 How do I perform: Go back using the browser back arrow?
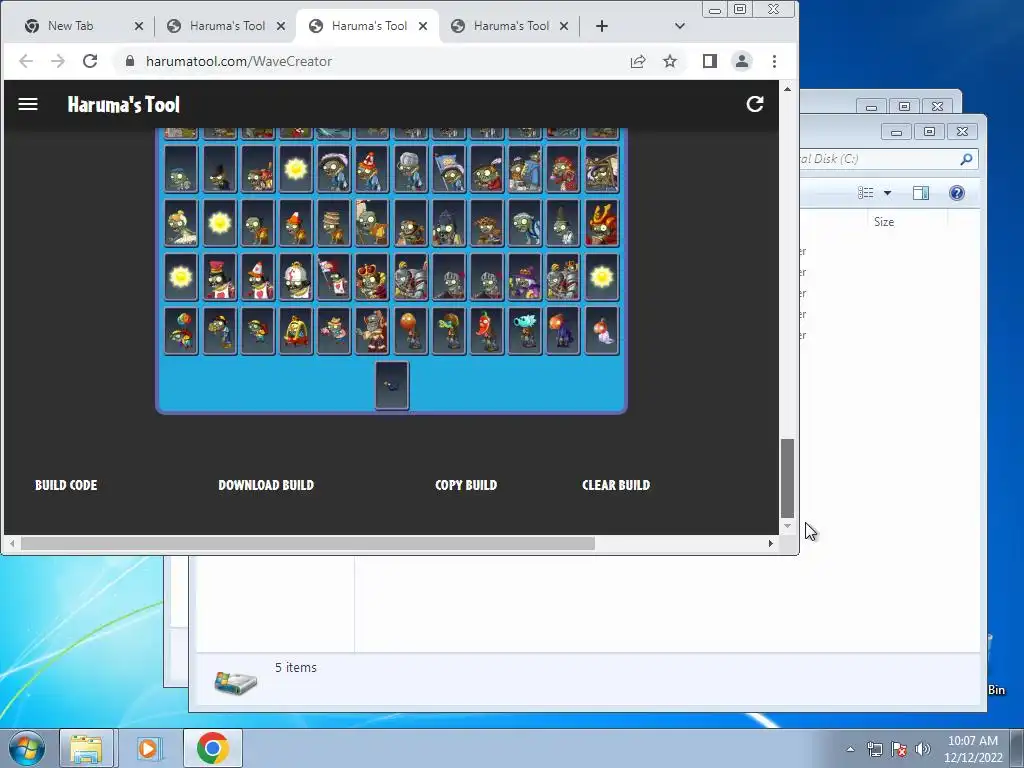click(x=26, y=61)
